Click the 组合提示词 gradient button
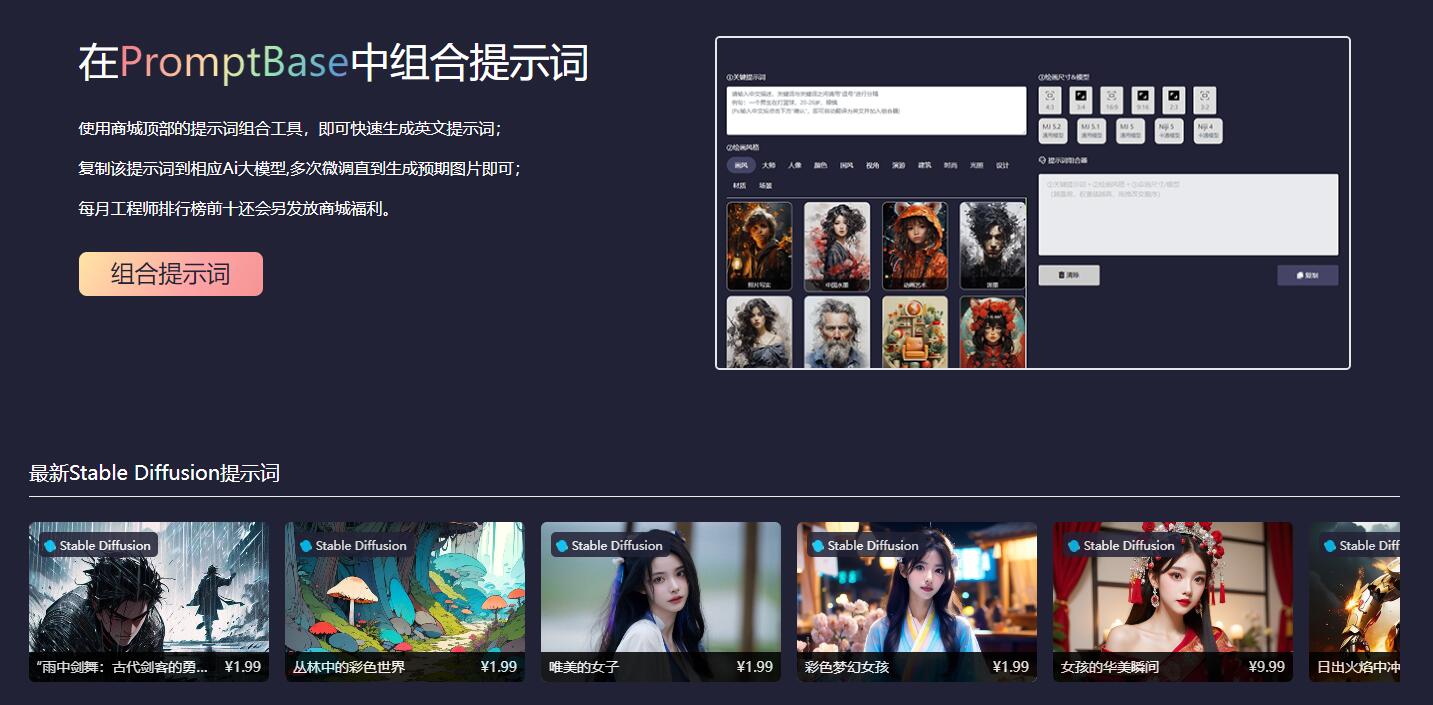The height and width of the screenshot is (705, 1433). click(x=171, y=274)
